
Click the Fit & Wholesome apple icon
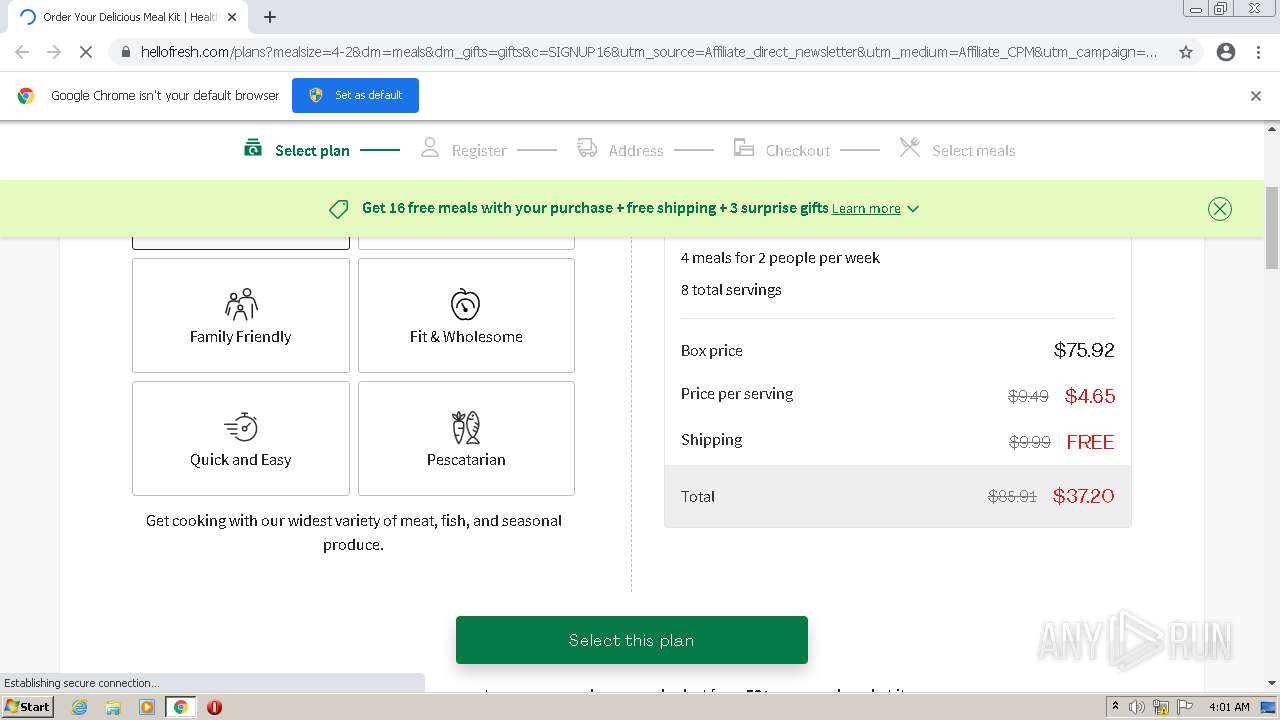point(465,304)
